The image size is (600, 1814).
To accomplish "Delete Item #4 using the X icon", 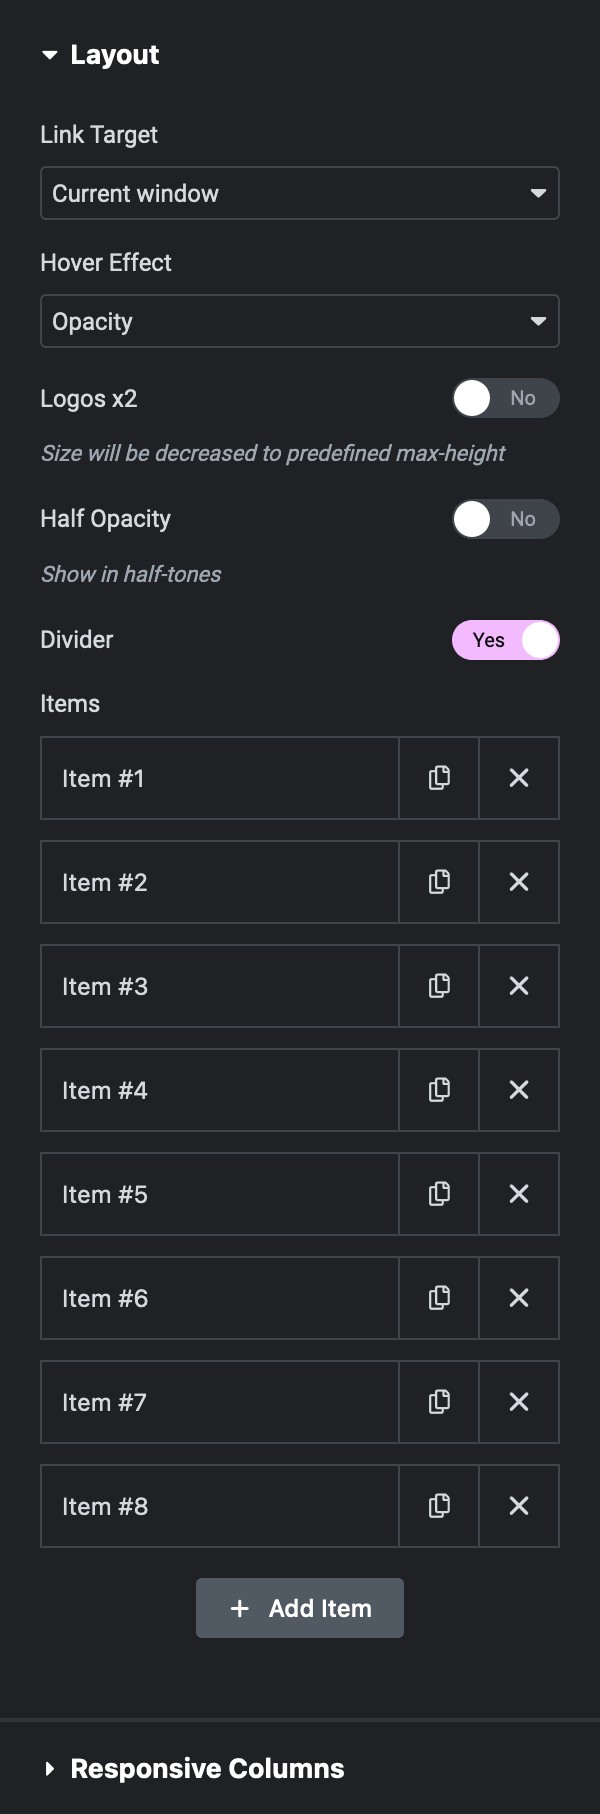I will click(519, 1090).
